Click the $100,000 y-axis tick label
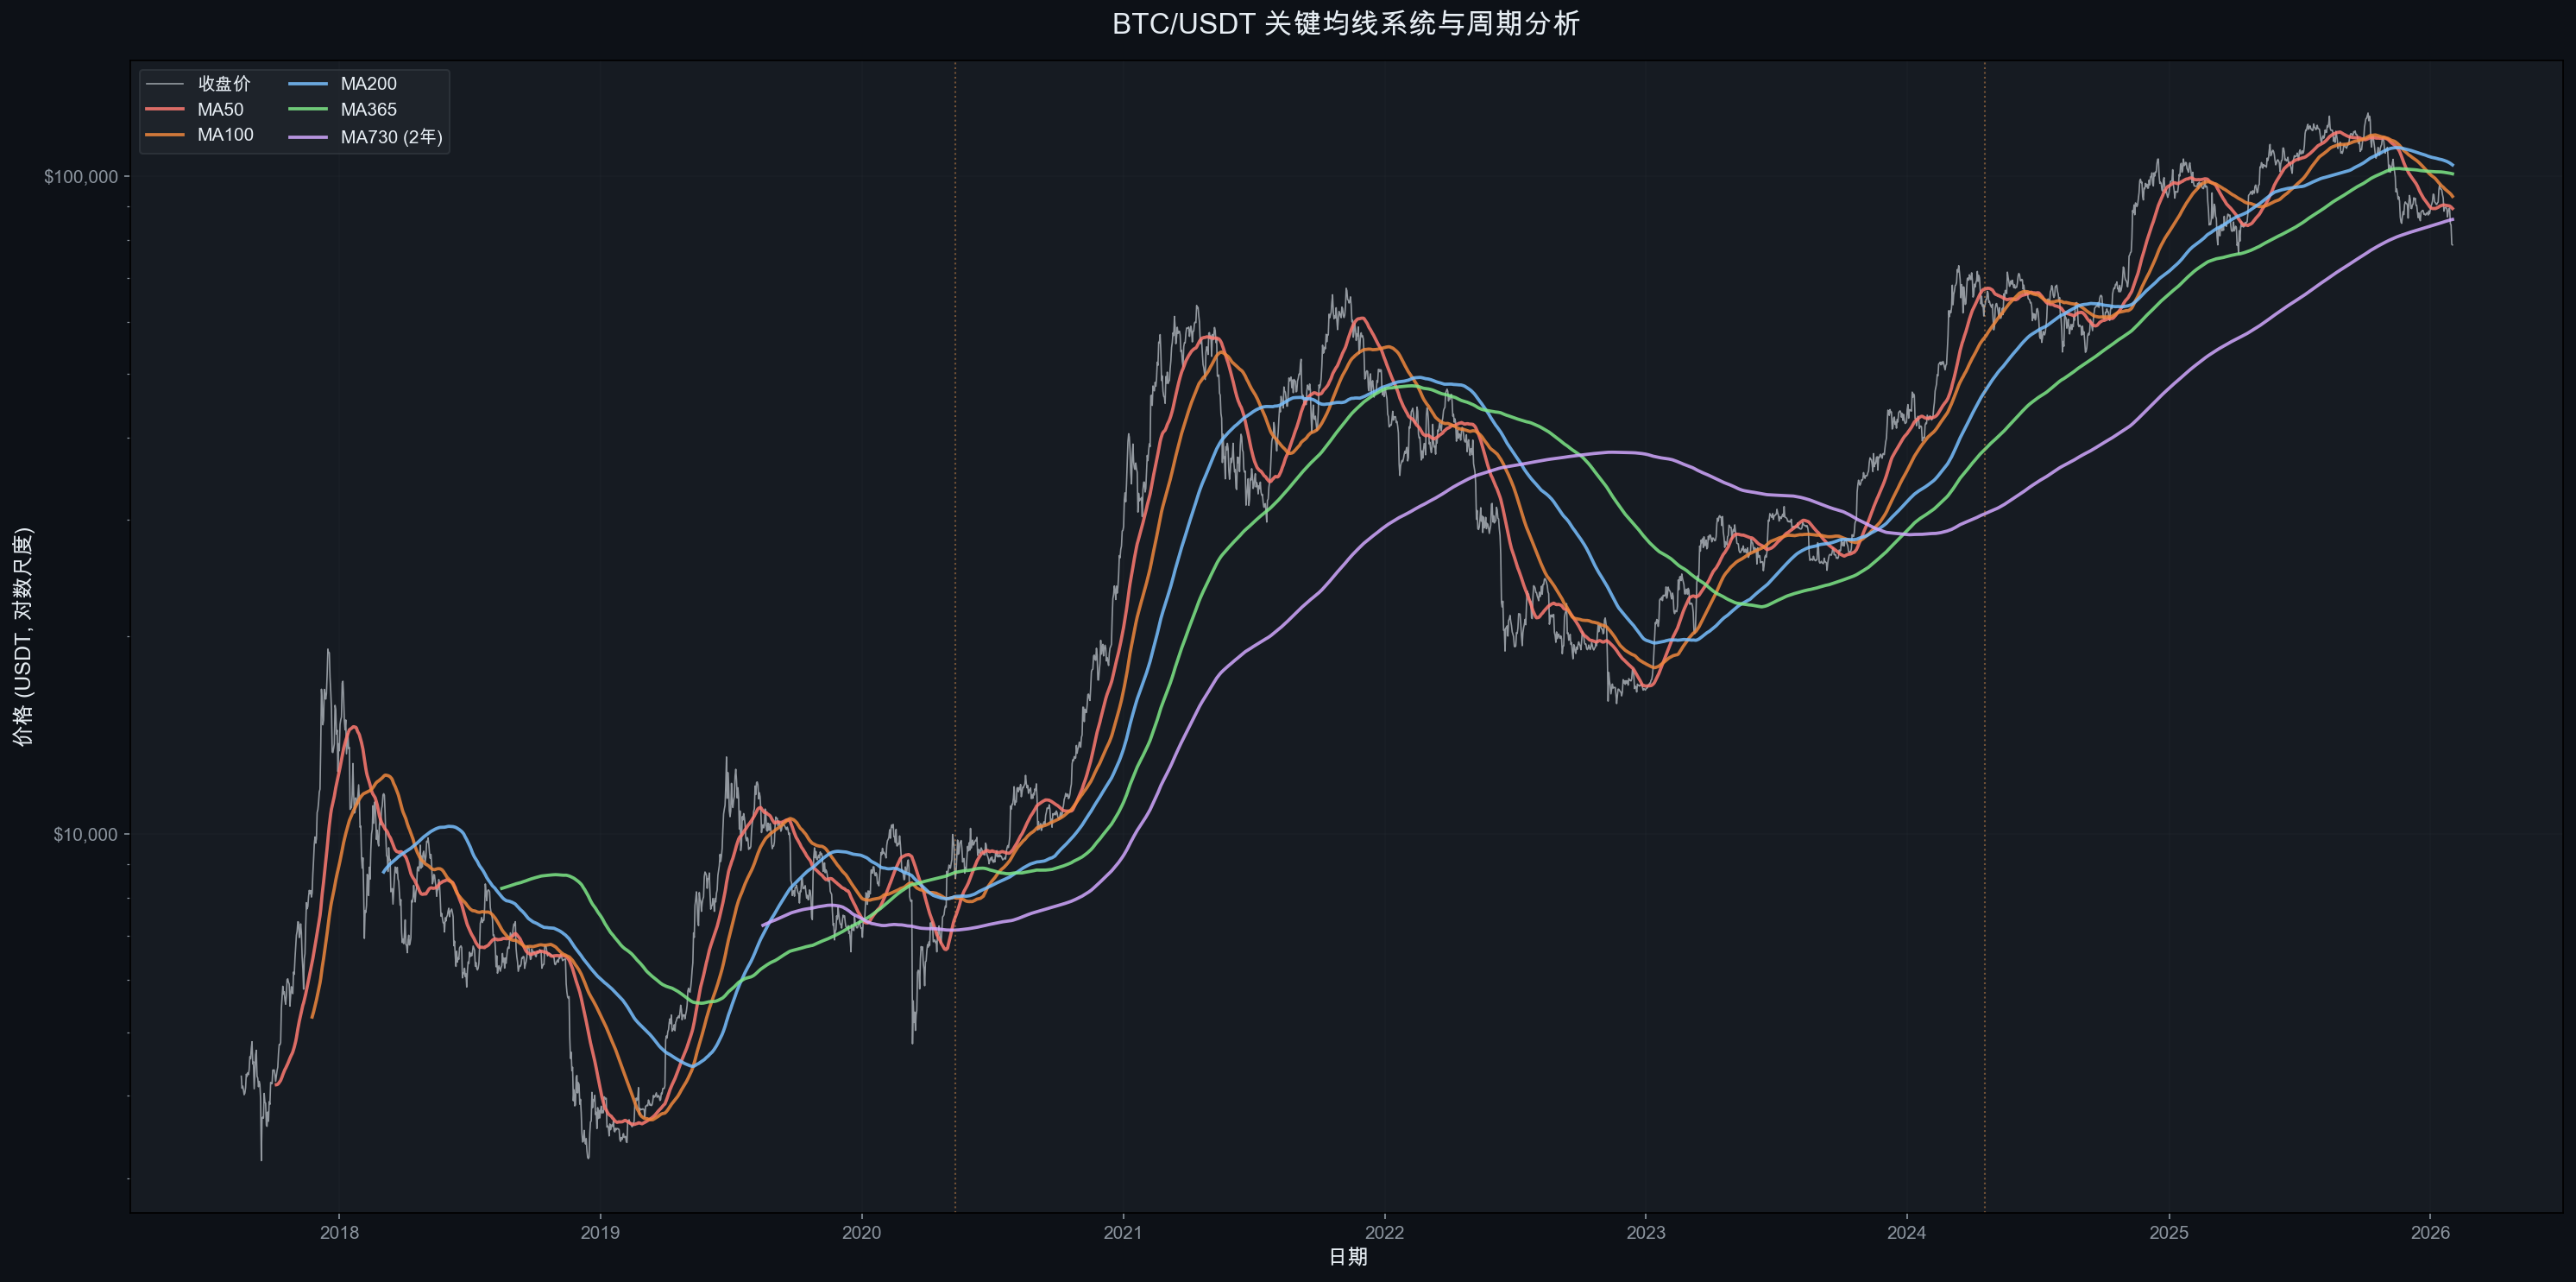Image resolution: width=2576 pixels, height=1282 pixels. click(80, 177)
